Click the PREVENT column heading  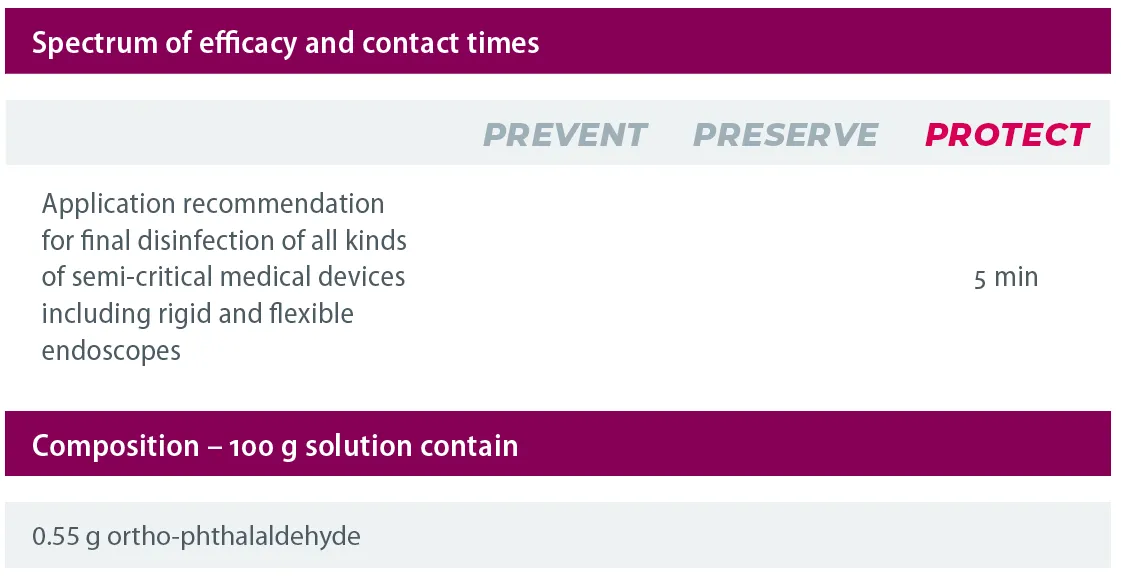click(x=565, y=135)
